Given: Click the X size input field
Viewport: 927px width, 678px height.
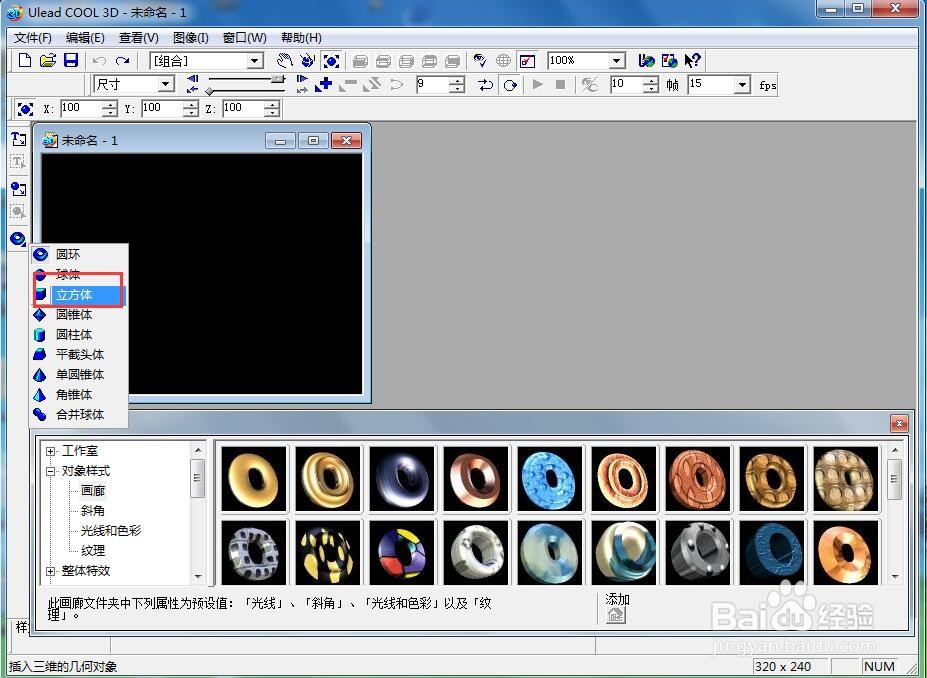Looking at the screenshot, I should [x=82, y=109].
